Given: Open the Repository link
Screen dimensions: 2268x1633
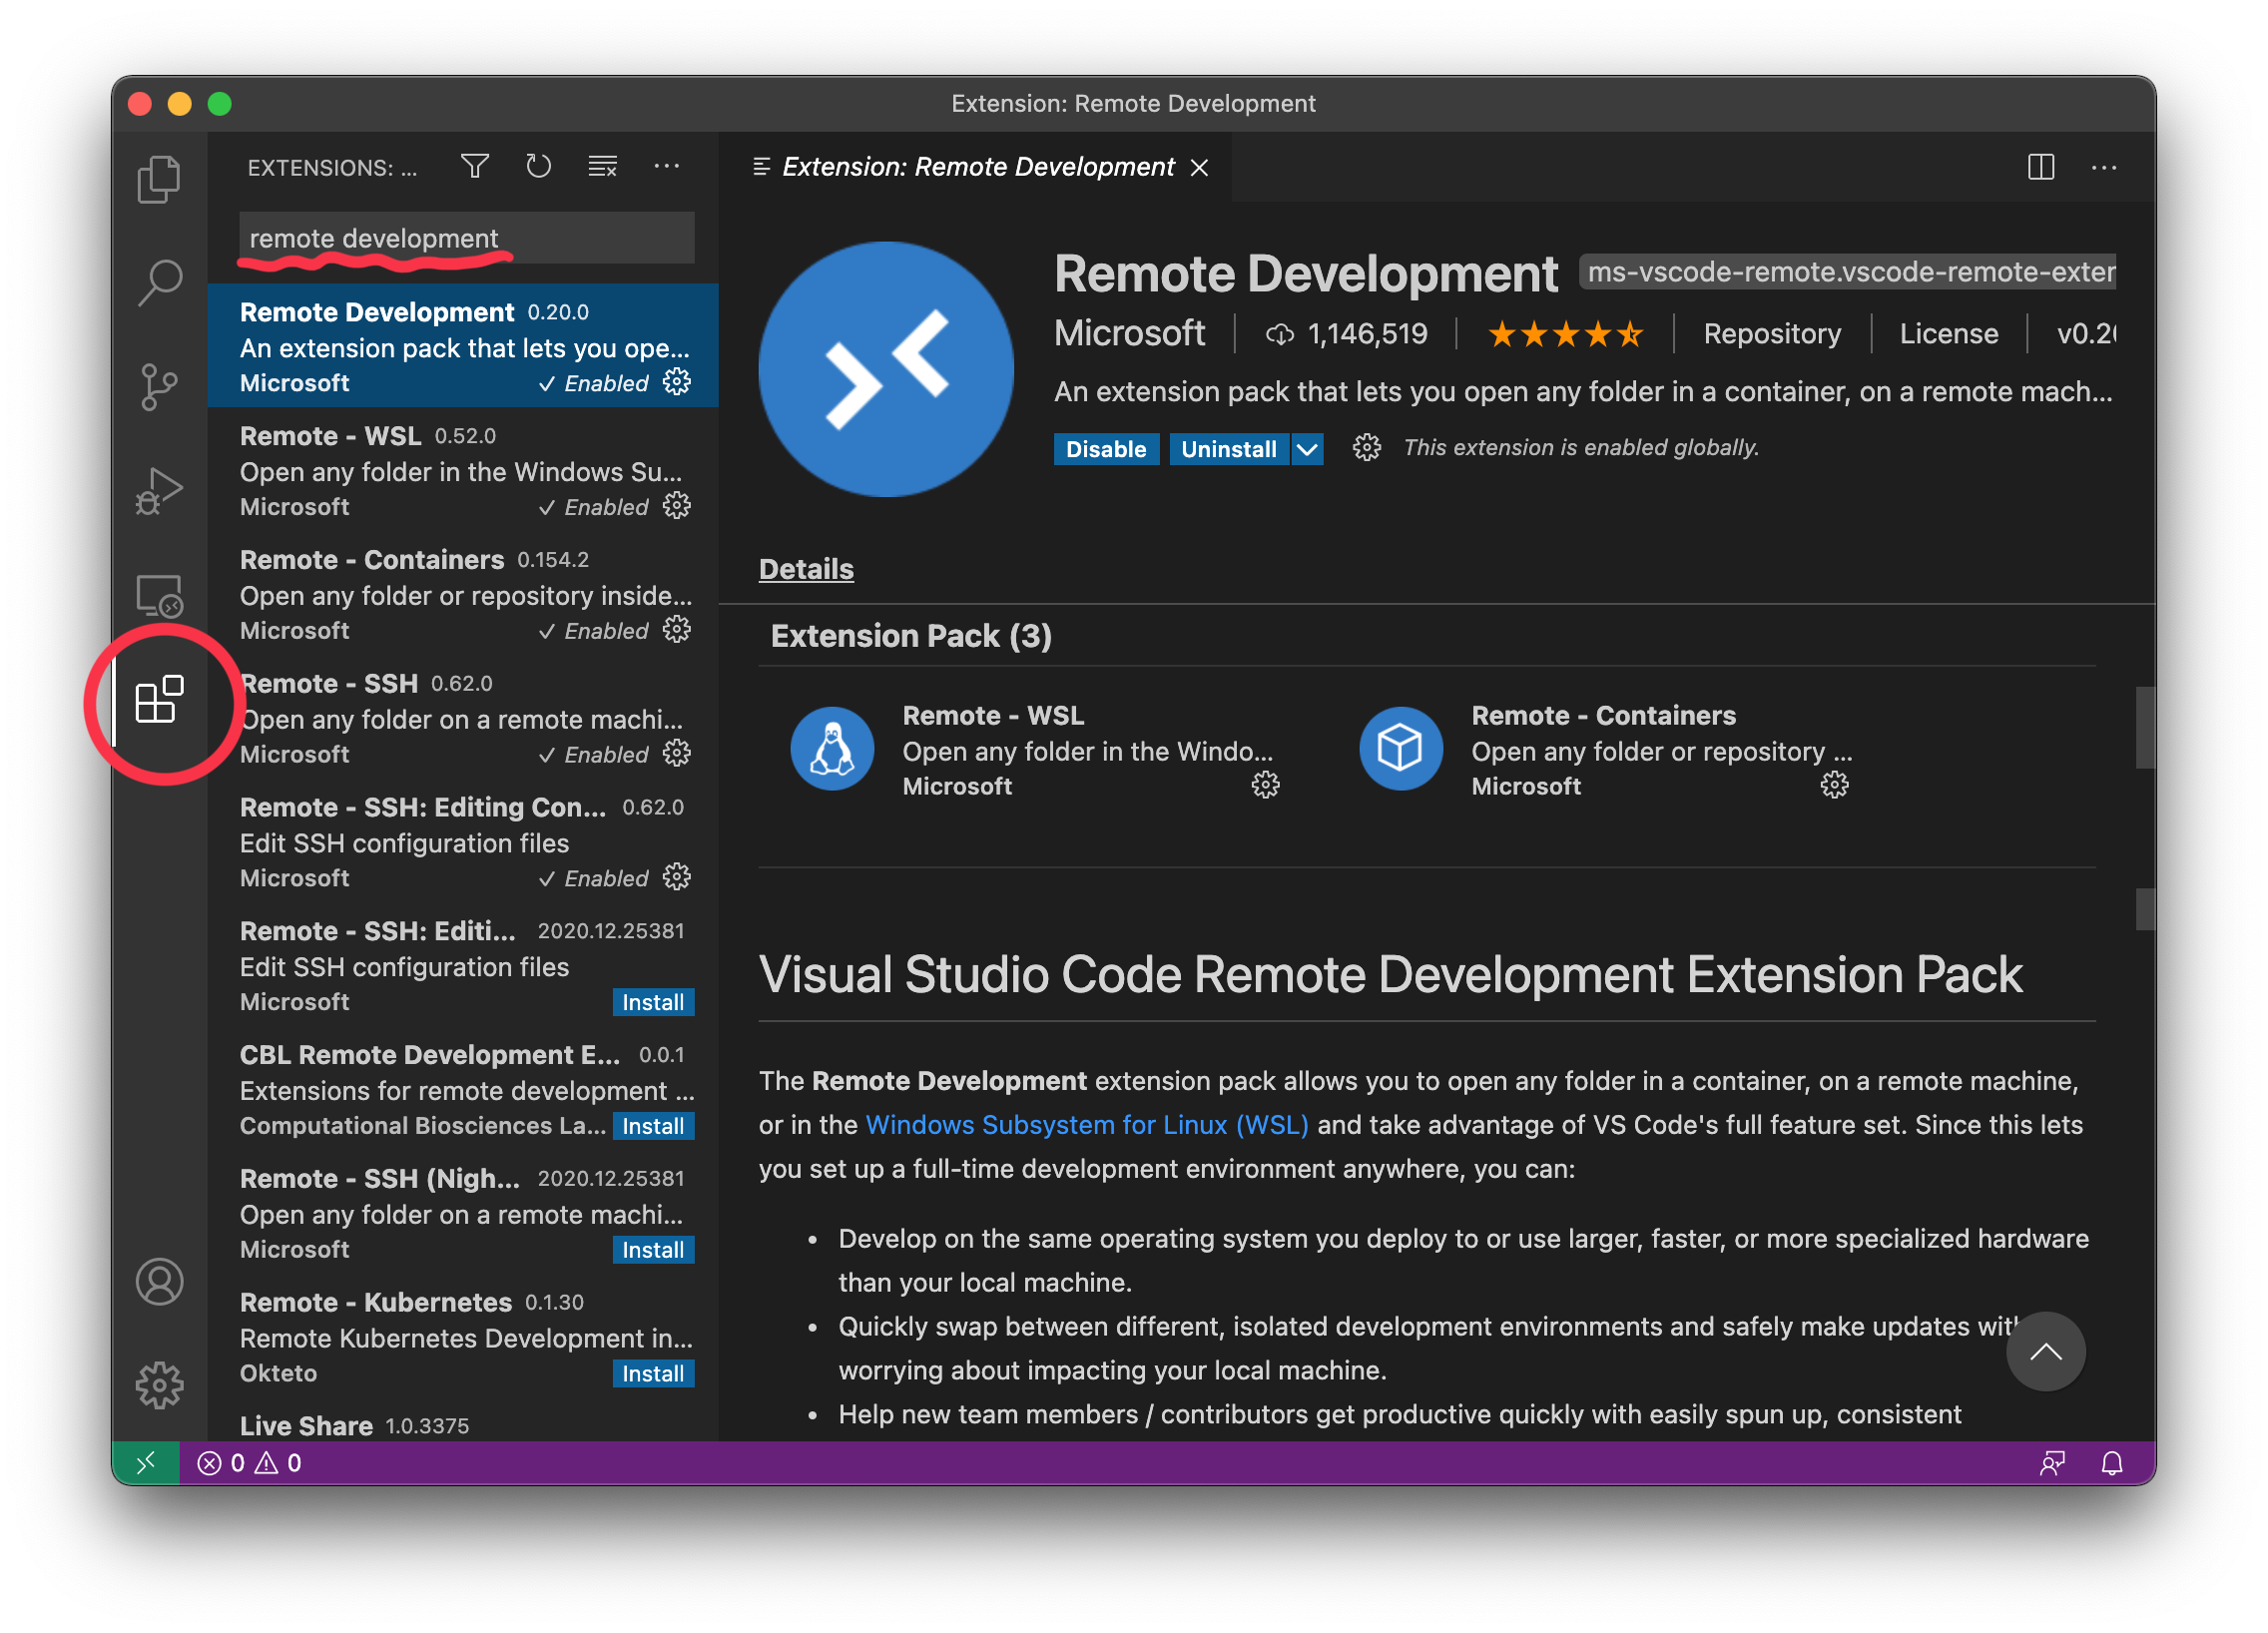Looking at the screenshot, I should [1772, 333].
